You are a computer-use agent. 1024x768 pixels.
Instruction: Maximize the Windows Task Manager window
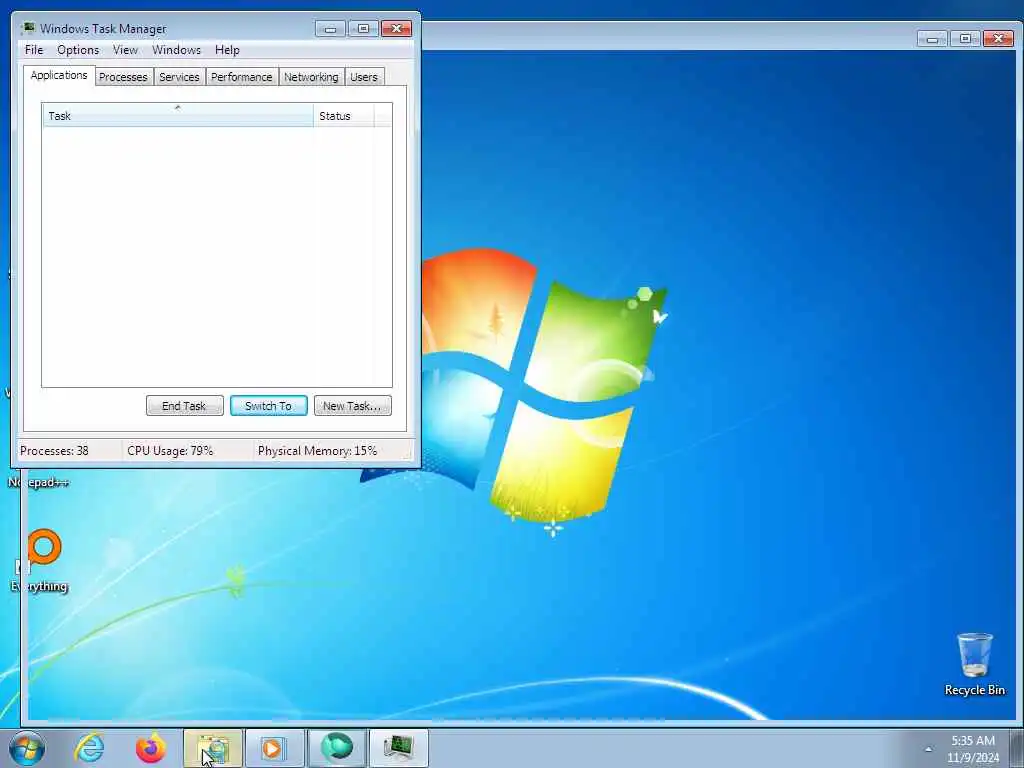pyautogui.click(x=363, y=29)
